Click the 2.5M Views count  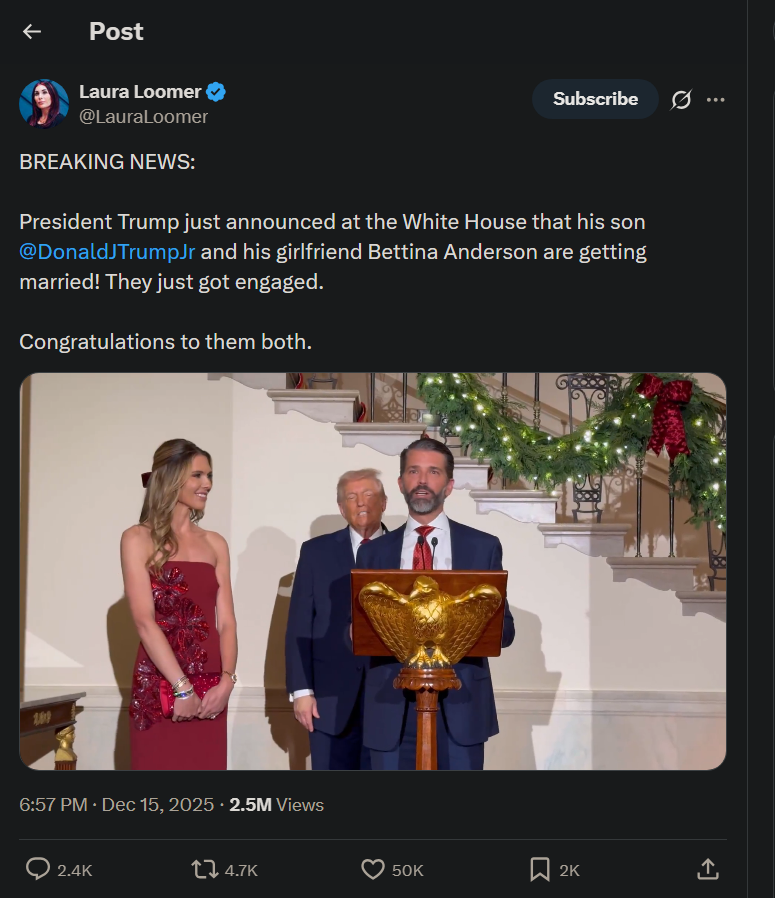tap(276, 804)
